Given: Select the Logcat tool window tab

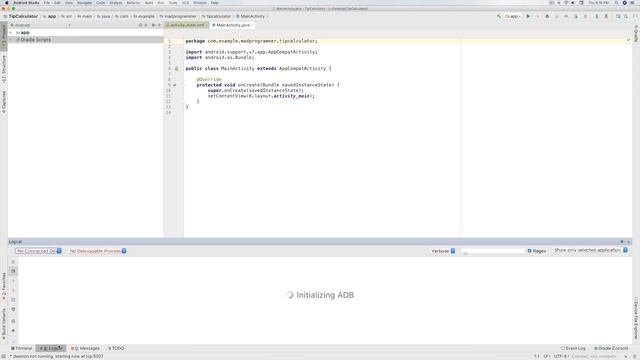Looking at the screenshot, I should click(51, 348).
